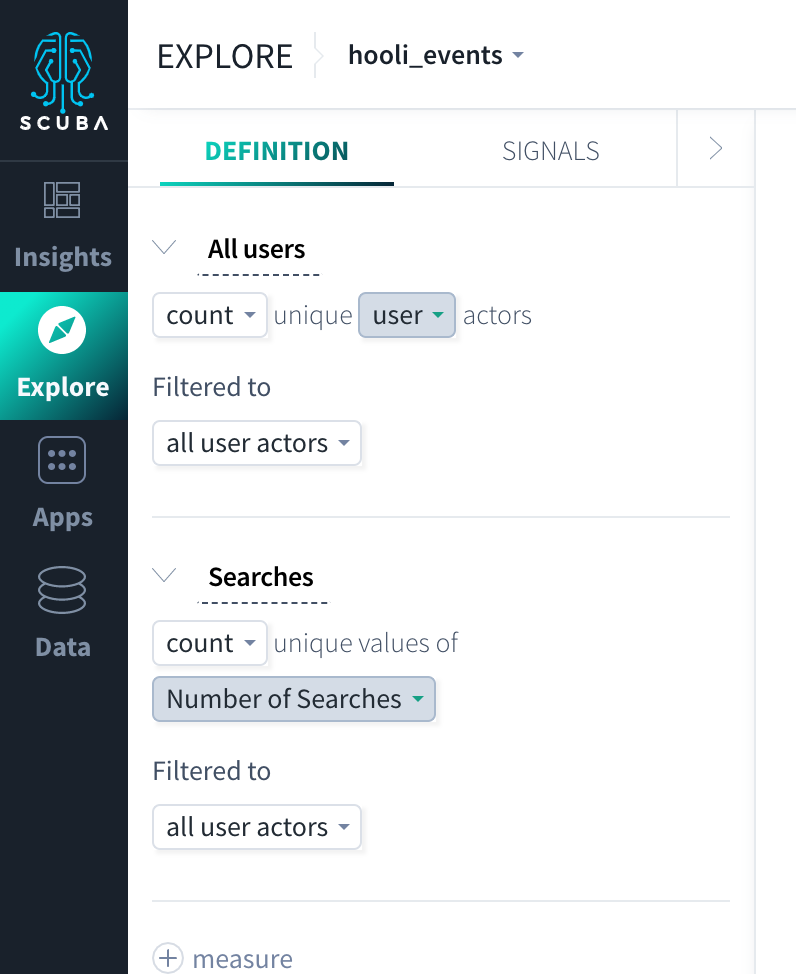
Task: Open the user actor dropdown
Action: [407, 315]
